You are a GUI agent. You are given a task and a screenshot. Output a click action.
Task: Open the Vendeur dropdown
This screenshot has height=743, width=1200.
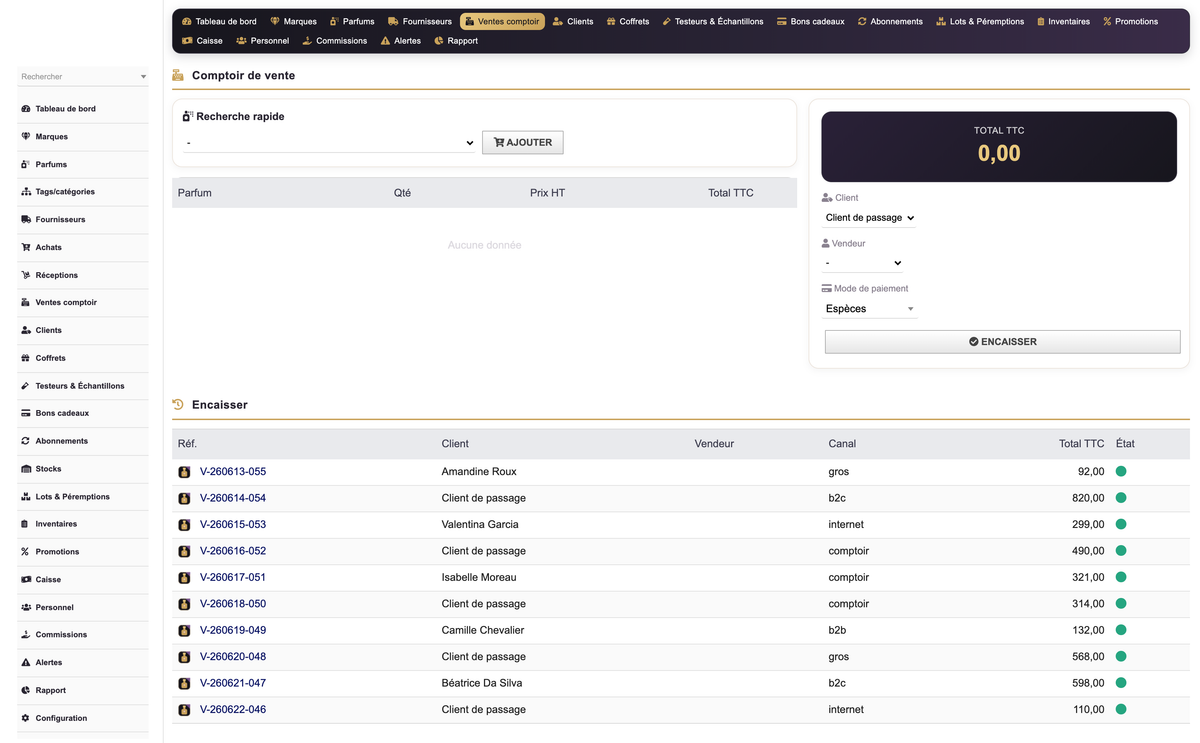coord(863,263)
